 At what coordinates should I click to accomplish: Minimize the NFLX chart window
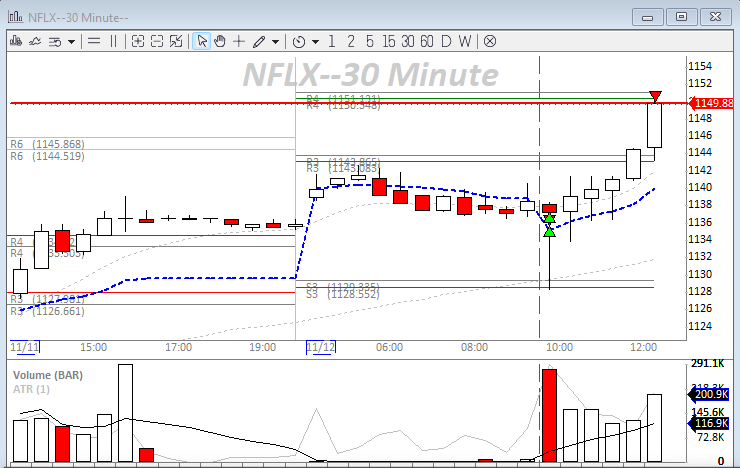(x=648, y=17)
